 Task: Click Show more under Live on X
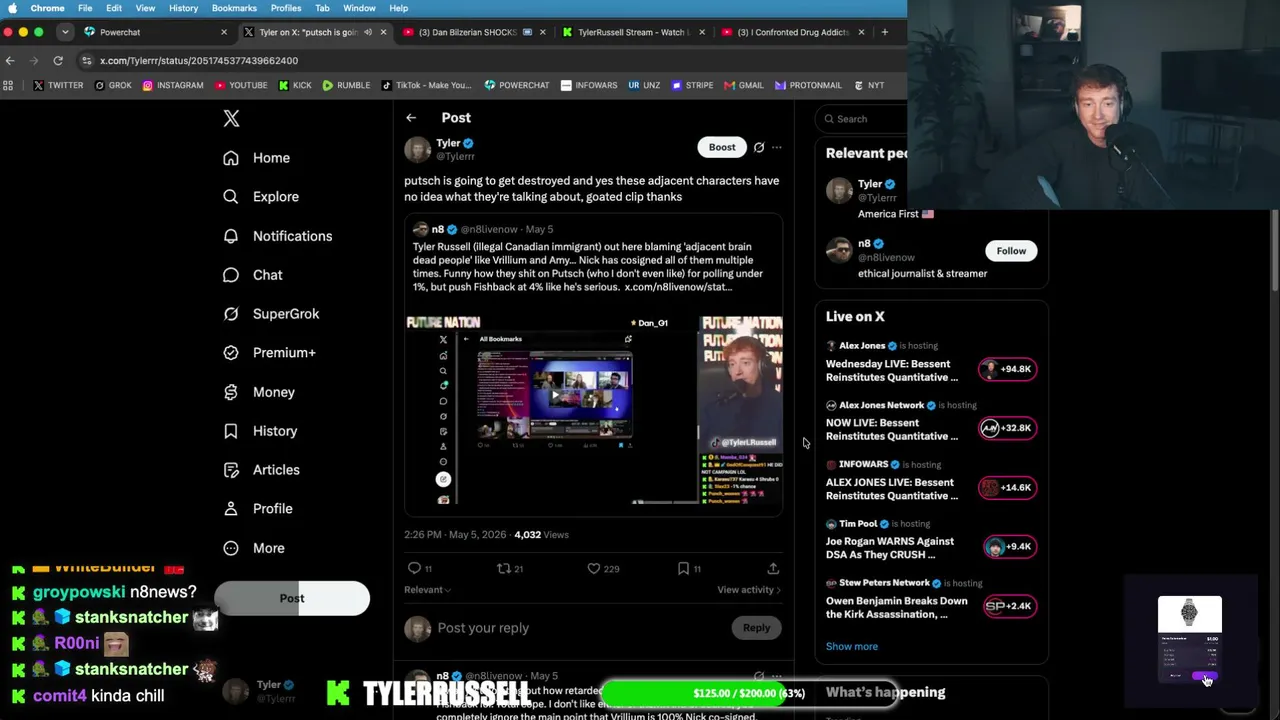(x=852, y=646)
